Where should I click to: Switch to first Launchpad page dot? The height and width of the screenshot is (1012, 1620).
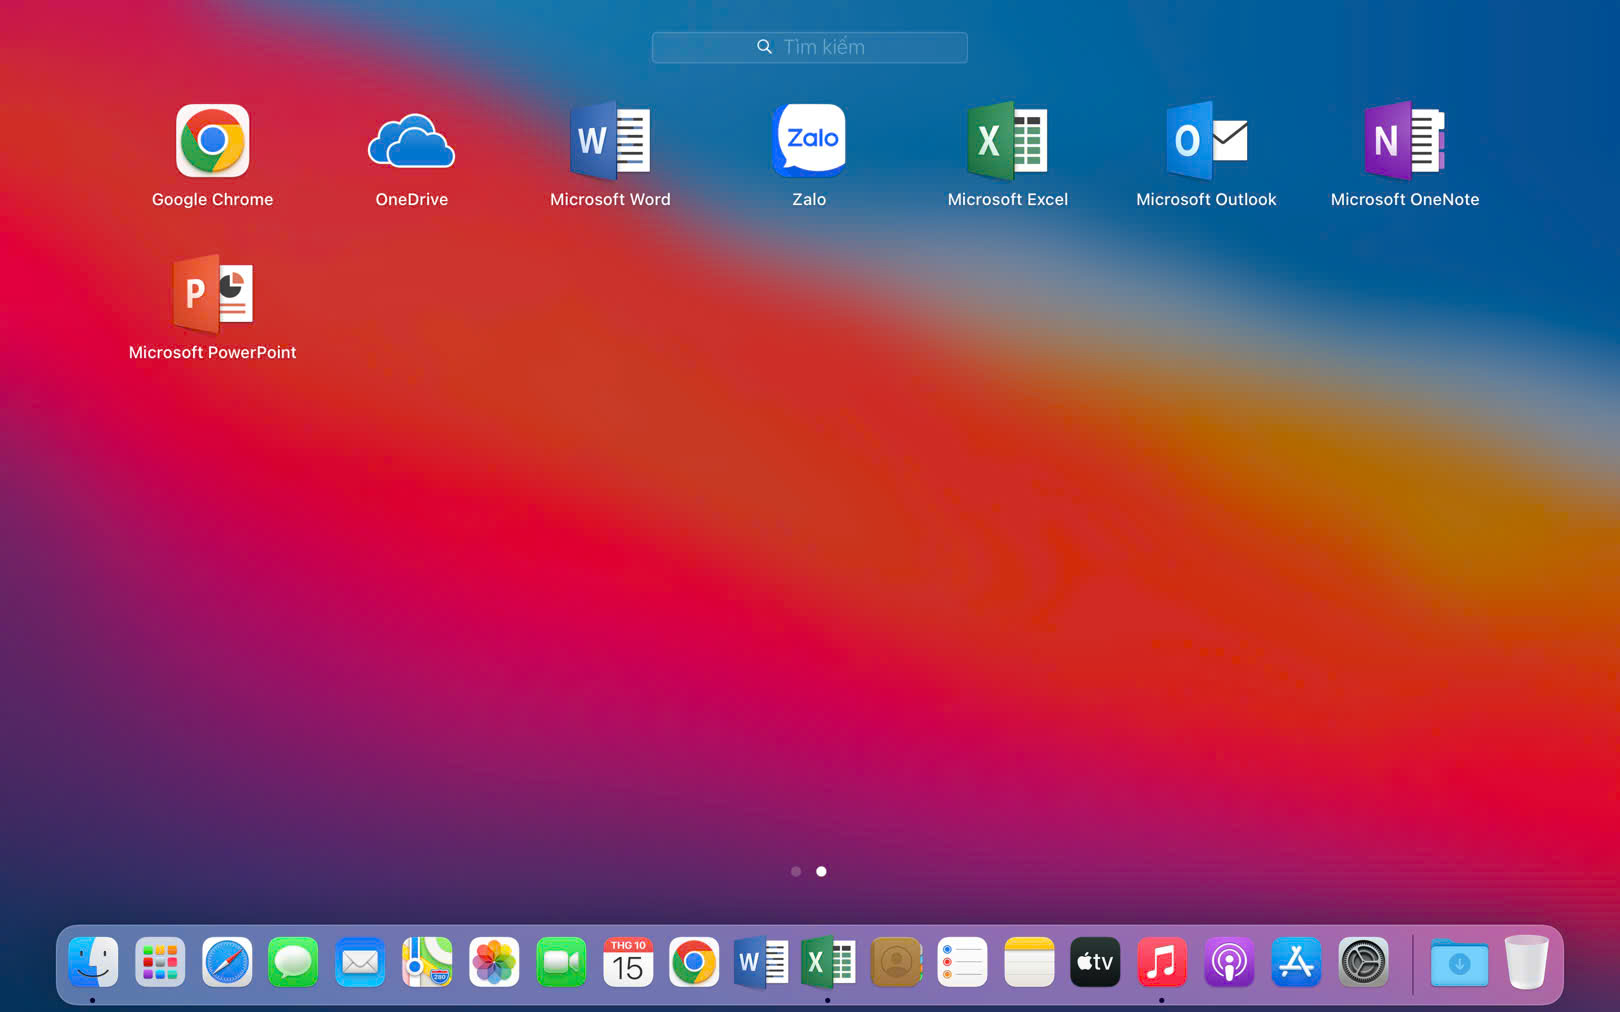click(796, 871)
